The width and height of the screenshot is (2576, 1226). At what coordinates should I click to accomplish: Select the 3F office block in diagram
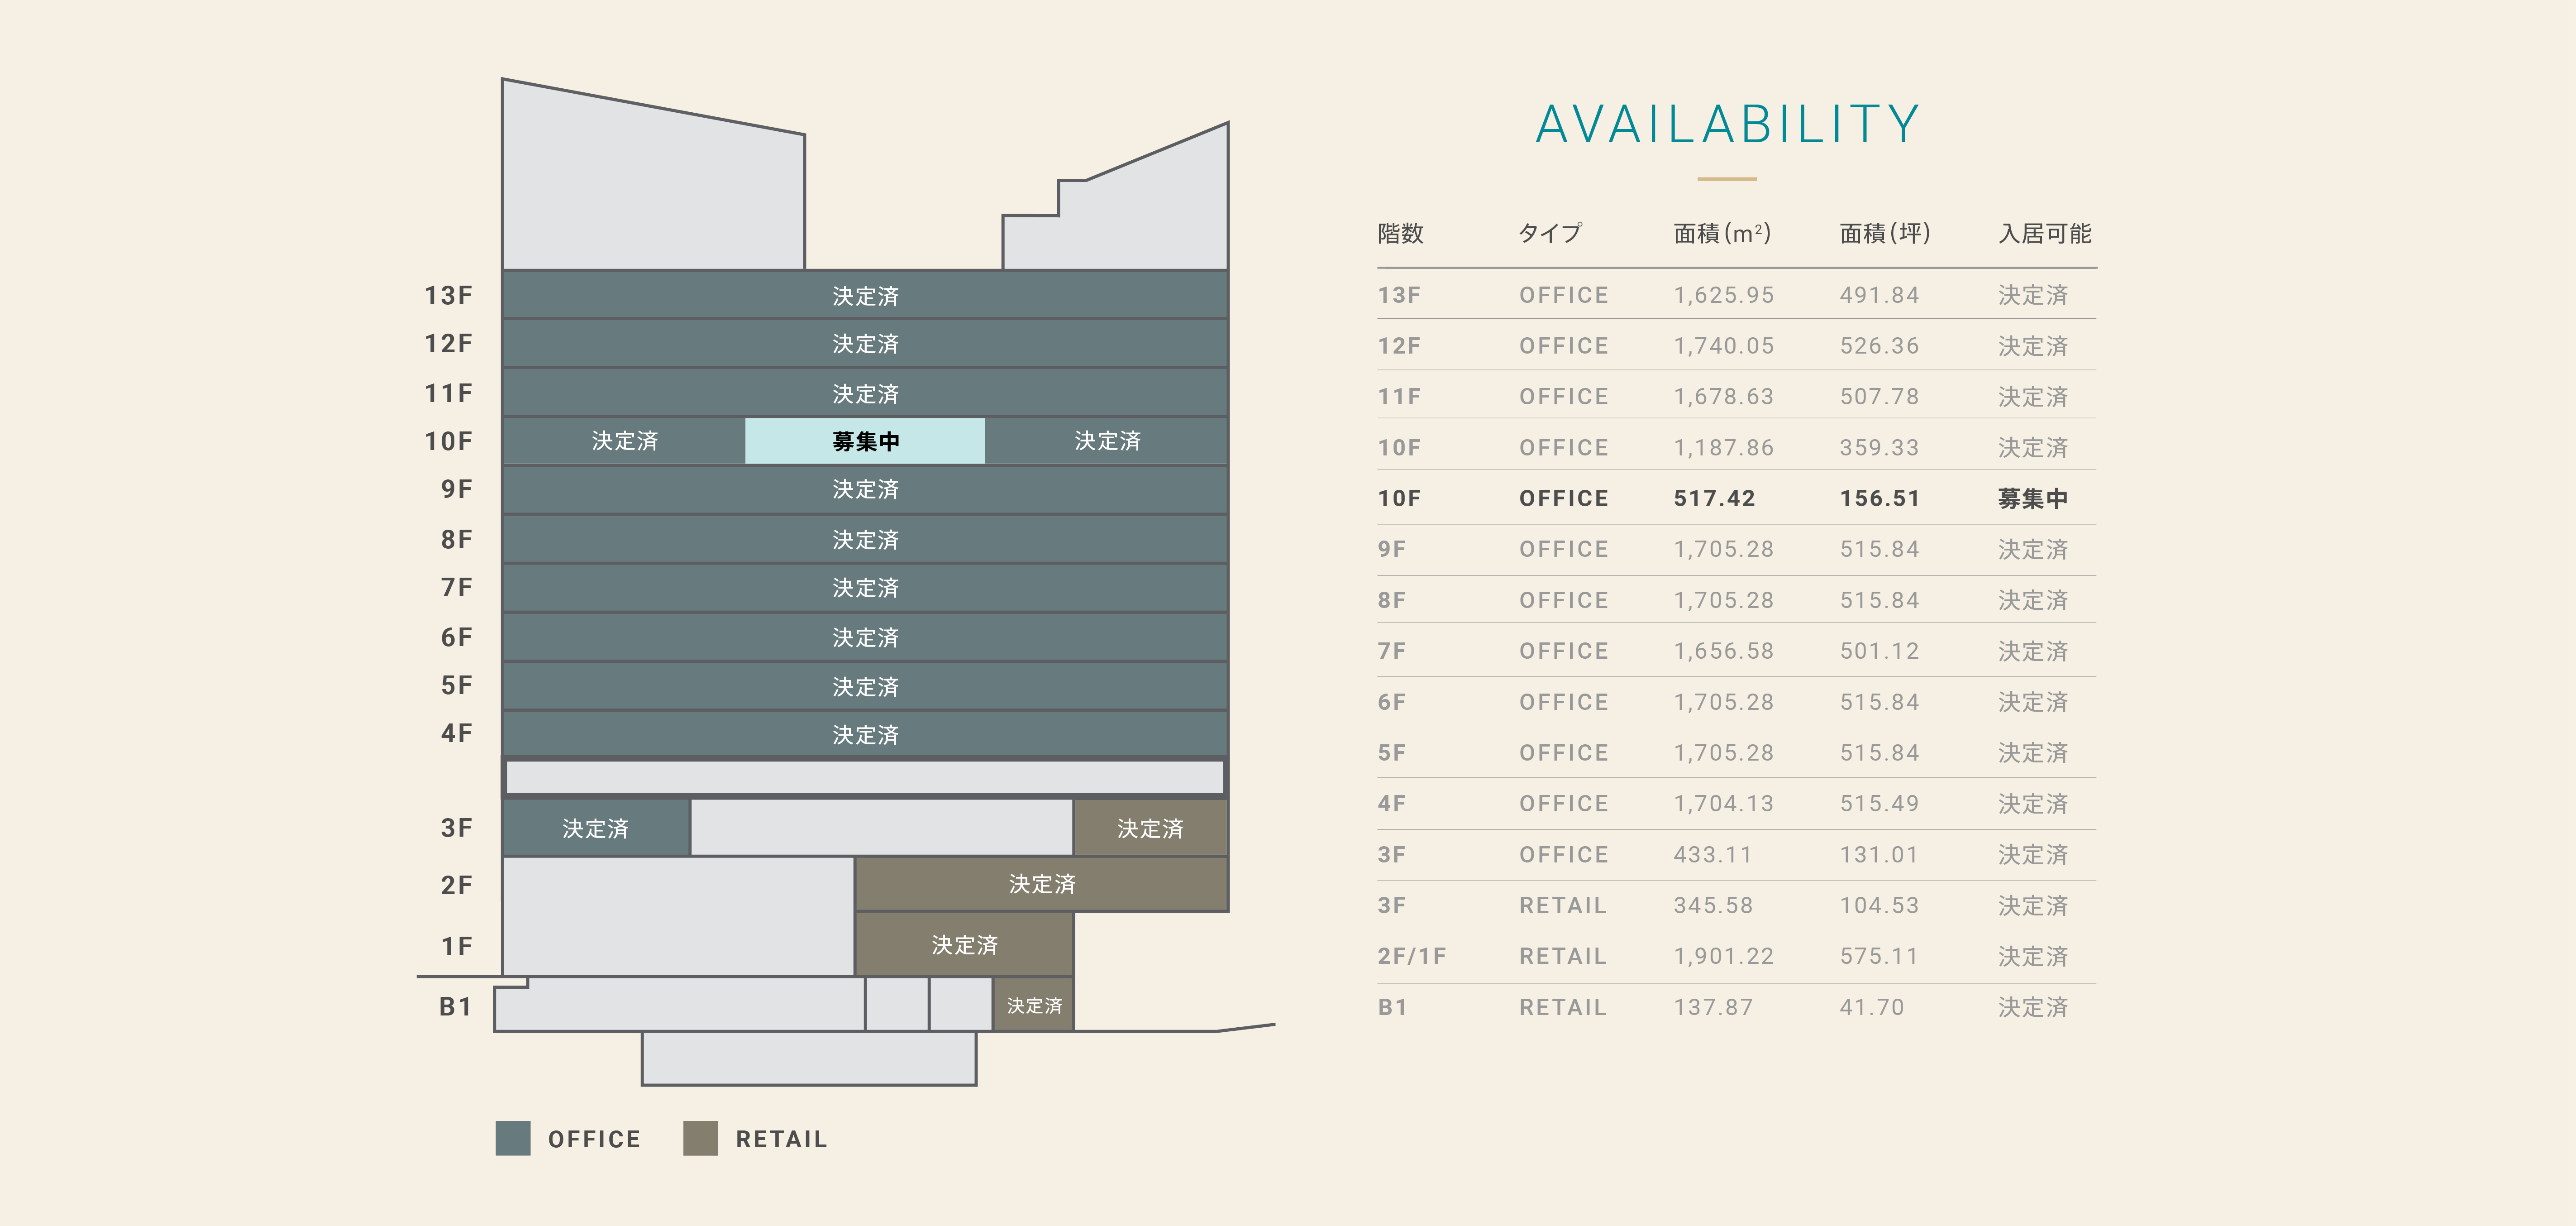(596, 828)
